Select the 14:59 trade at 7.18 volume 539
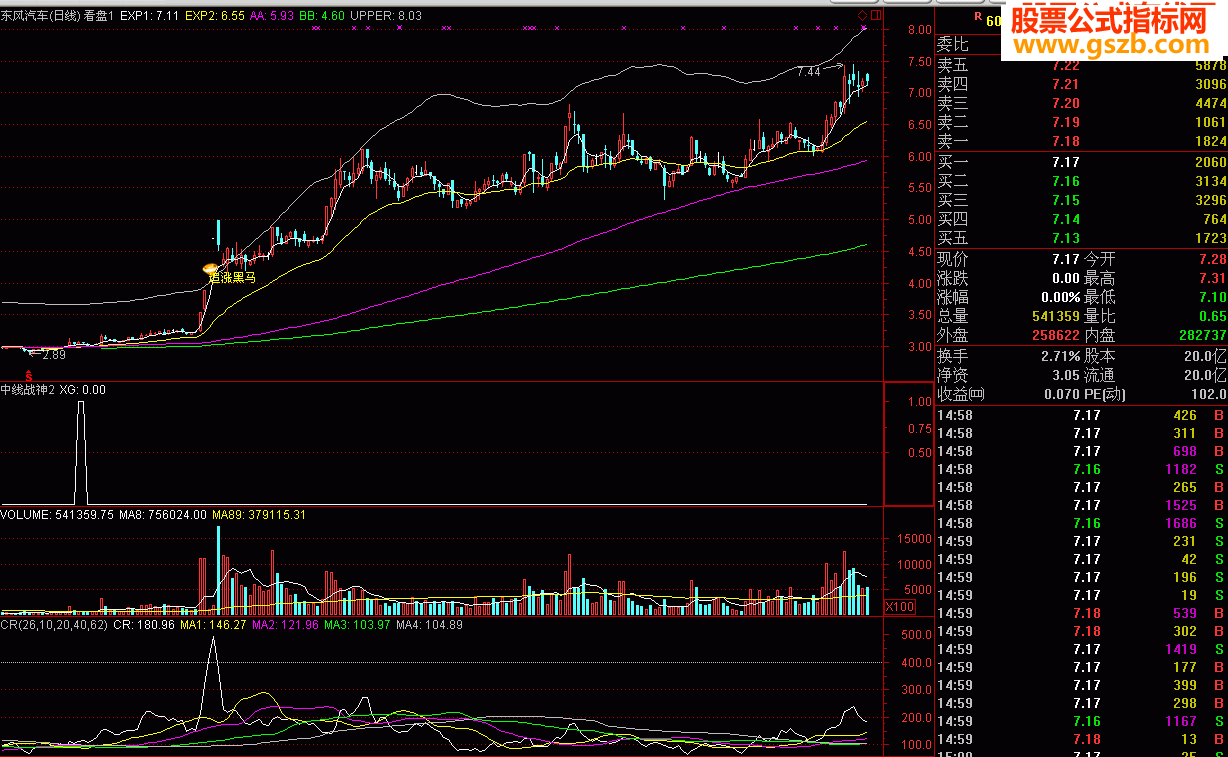Viewport: 1228px width, 757px height. point(1081,613)
